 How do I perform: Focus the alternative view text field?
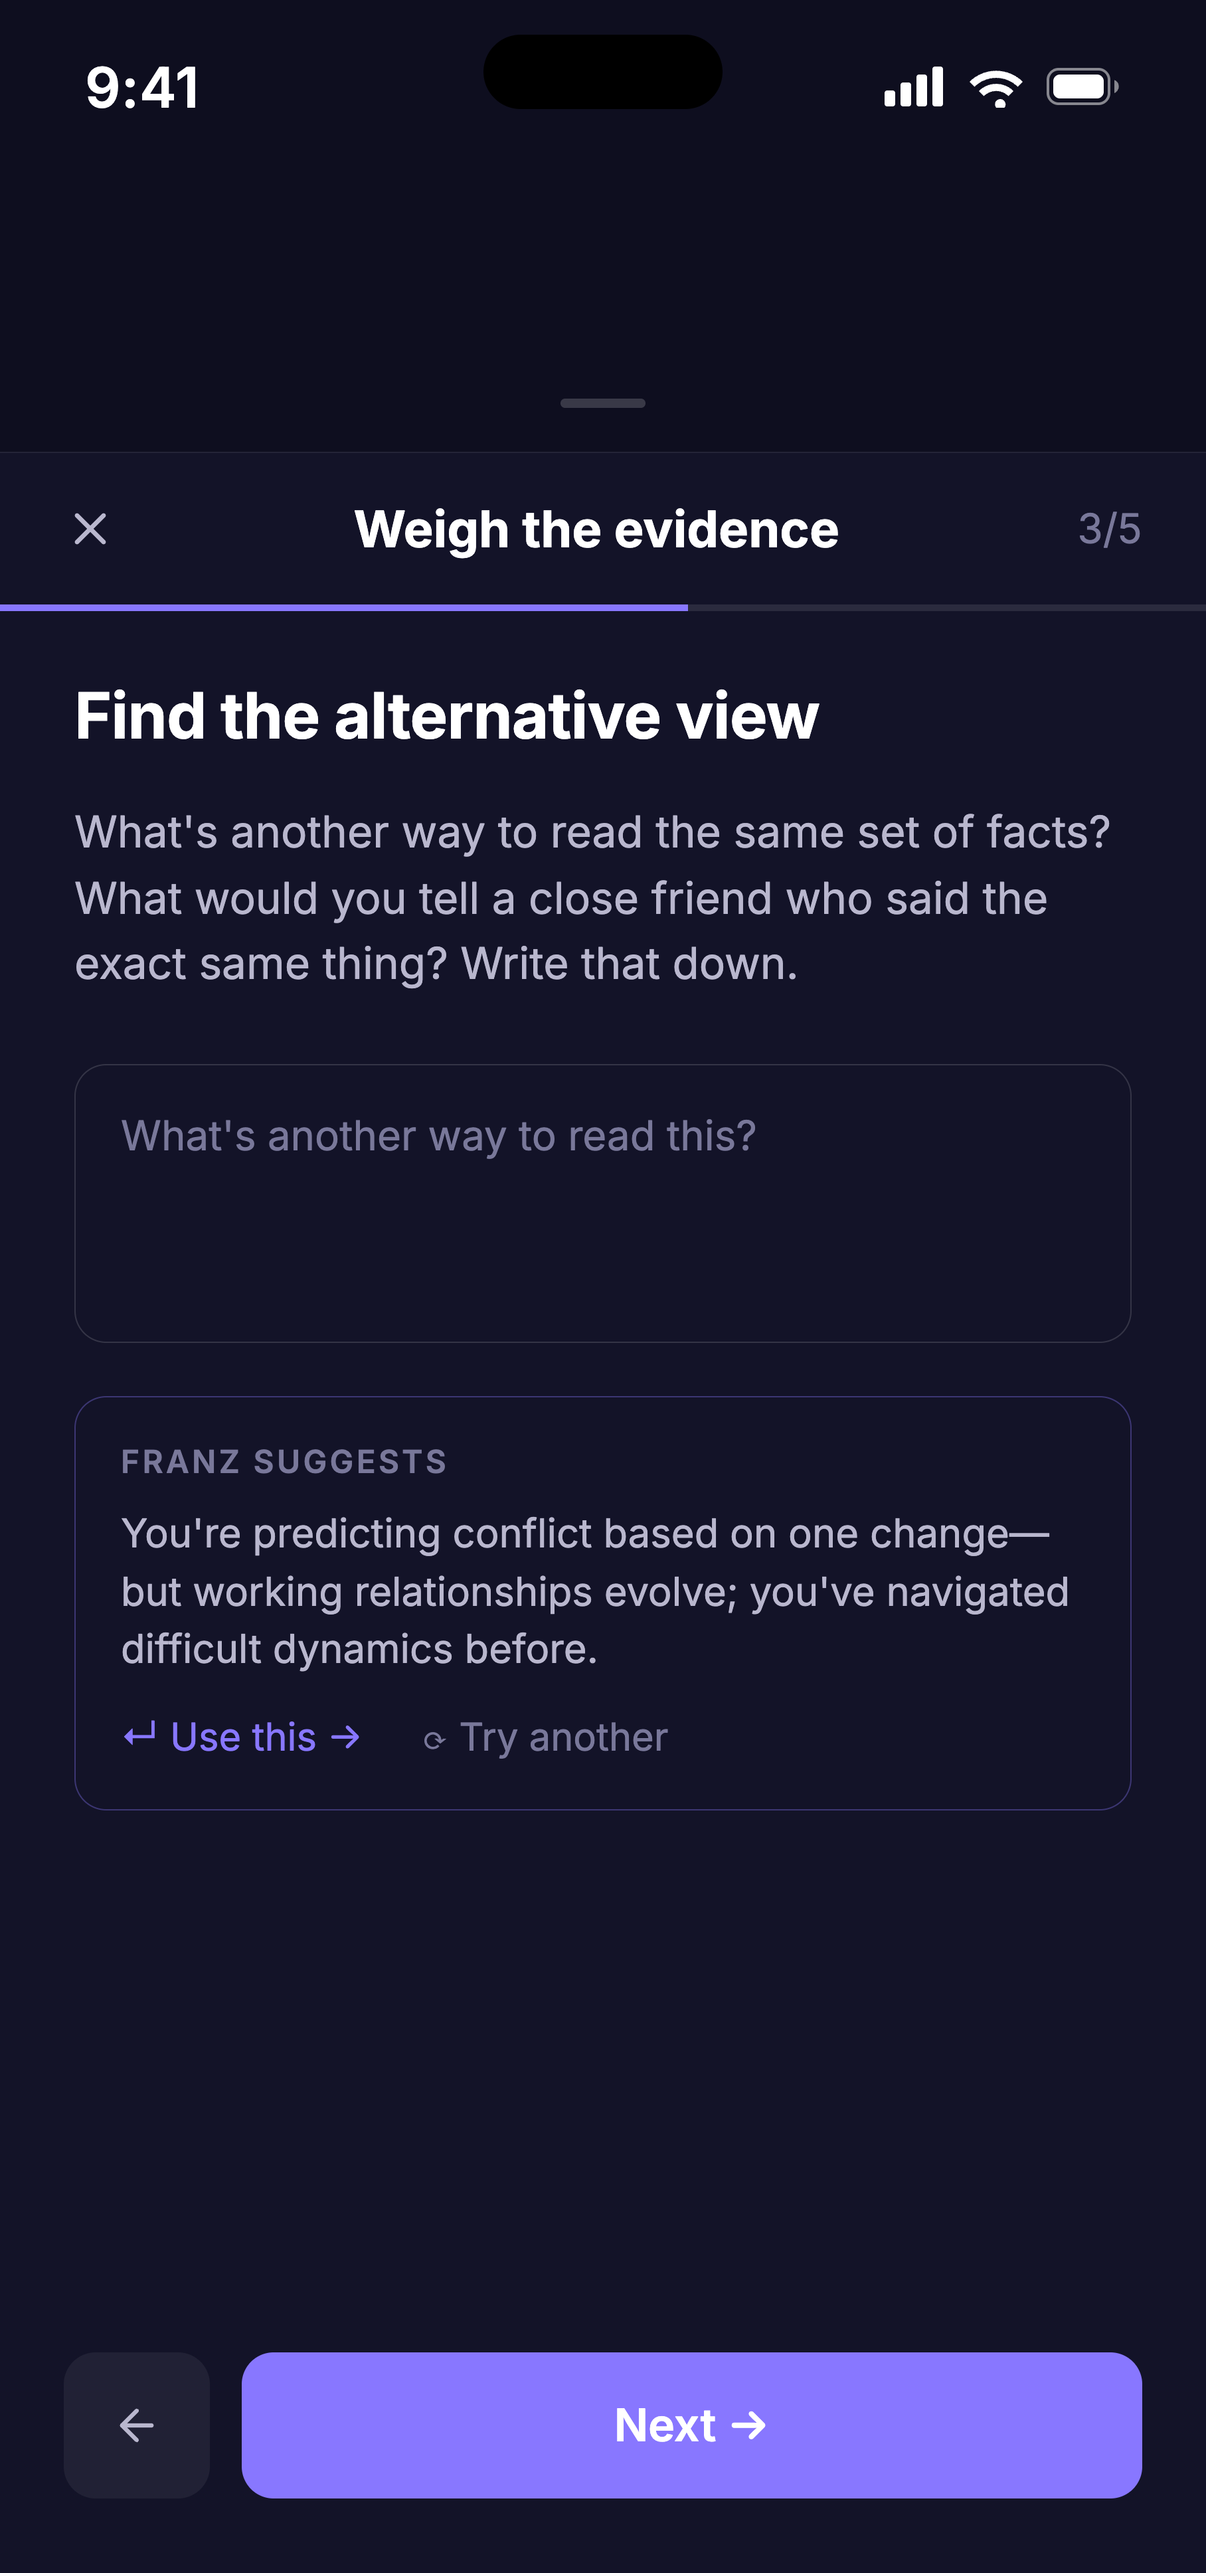603,1203
